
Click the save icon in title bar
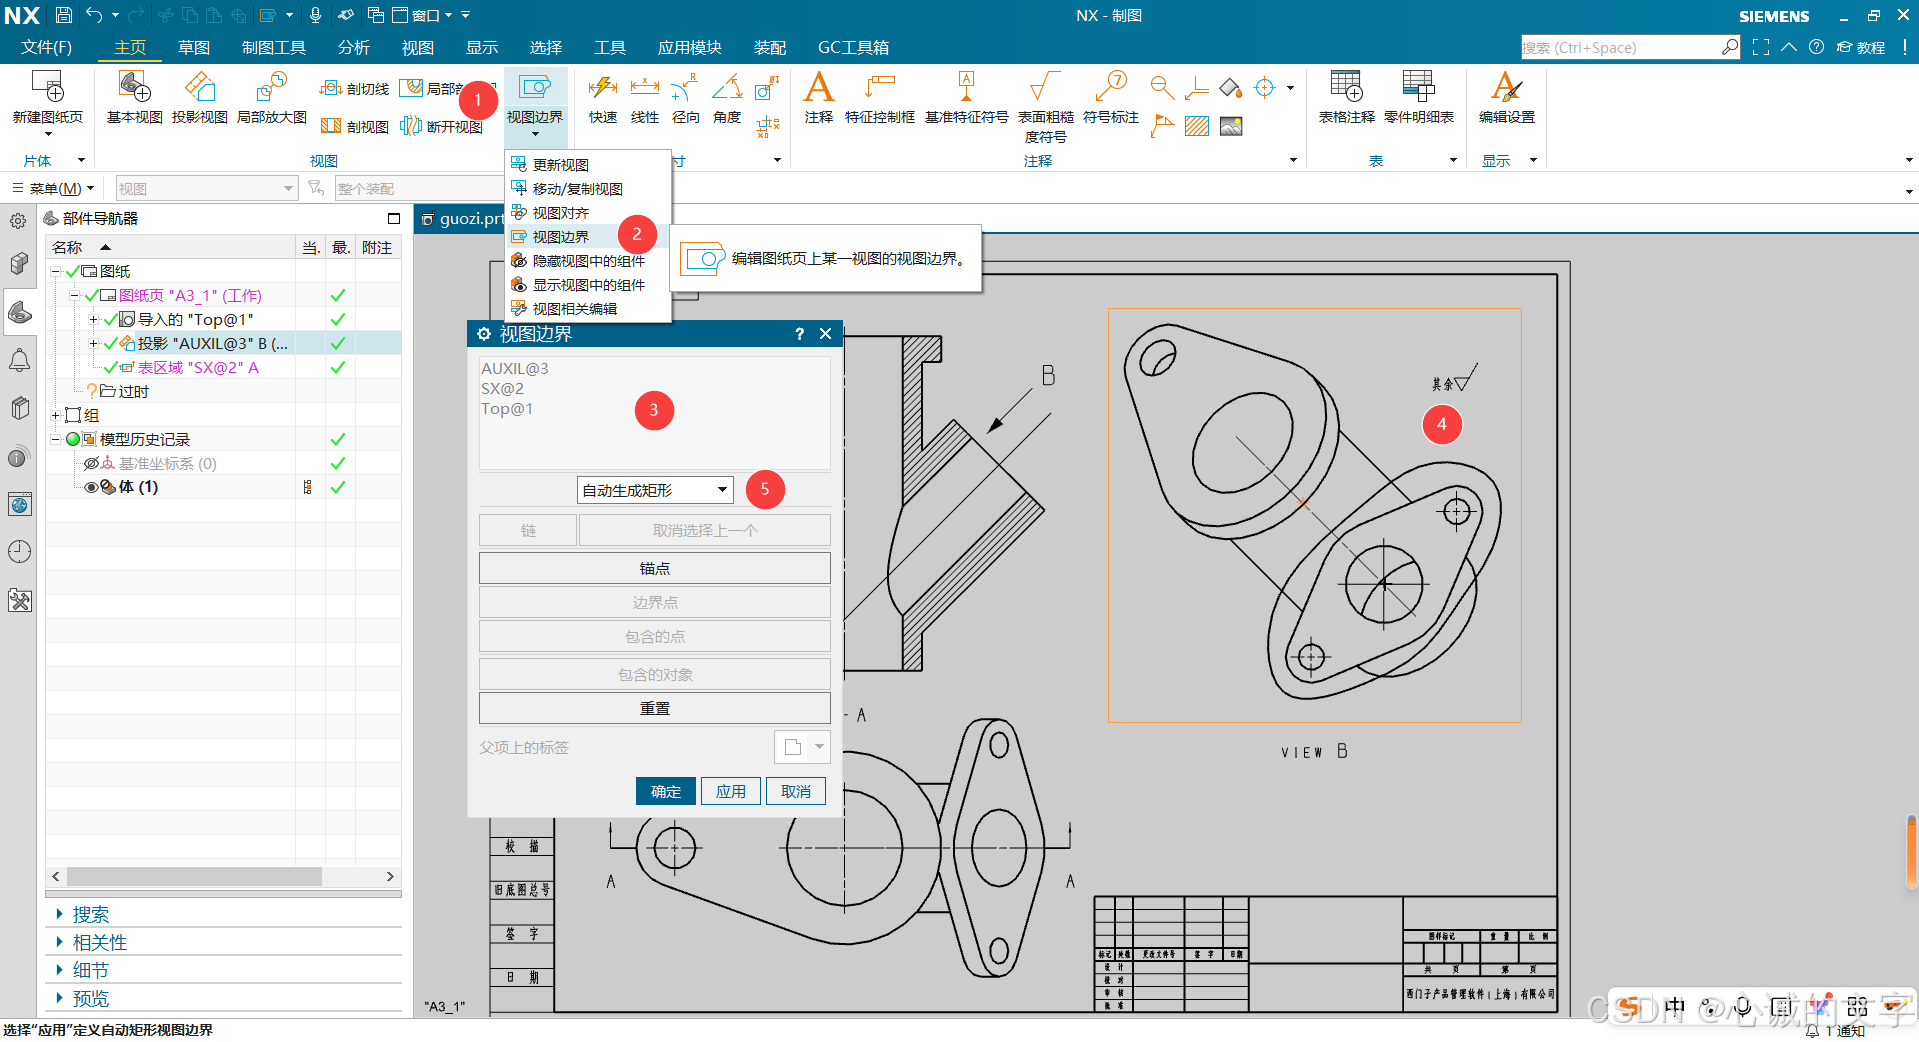(63, 15)
